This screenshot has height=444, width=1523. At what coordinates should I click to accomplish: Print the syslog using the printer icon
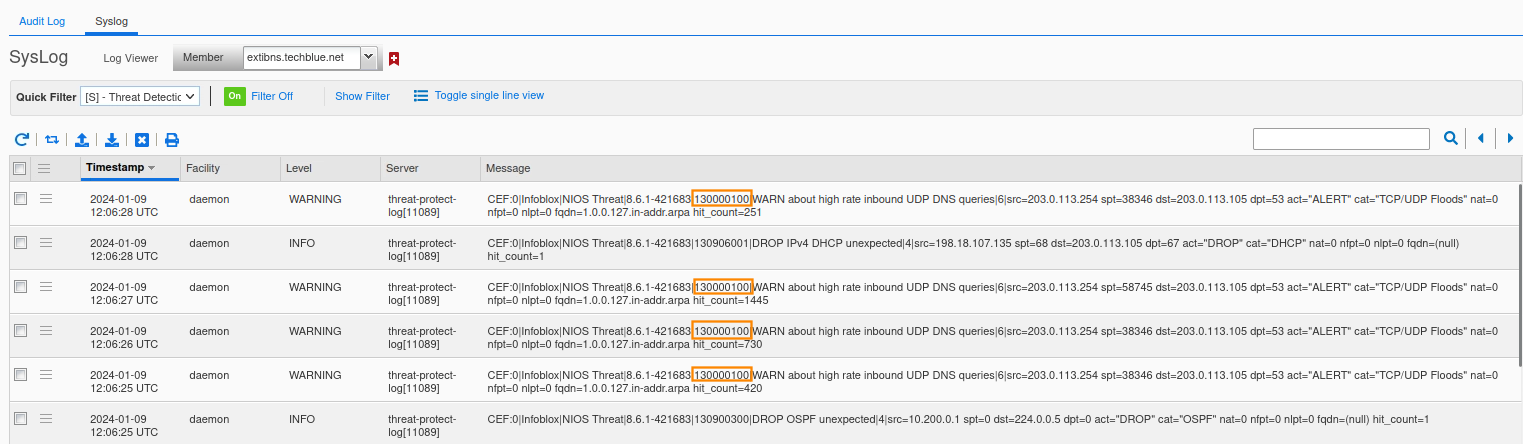pos(172,140)
